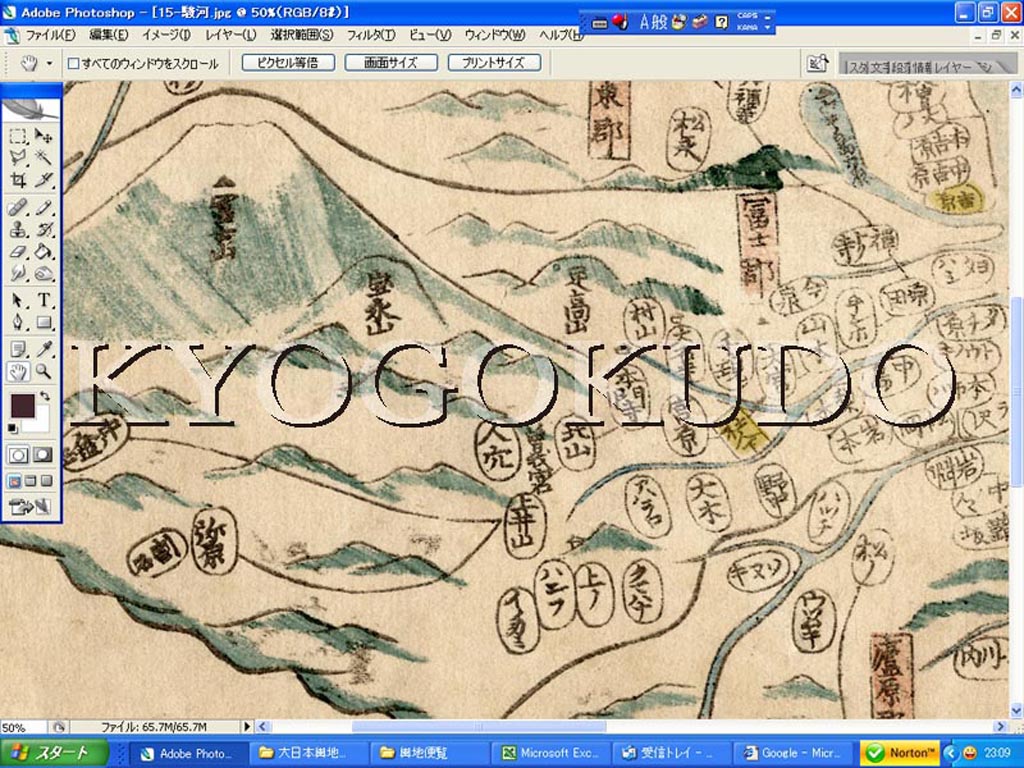
Task: Select the Eraser tool
Action: pos(18,251)
